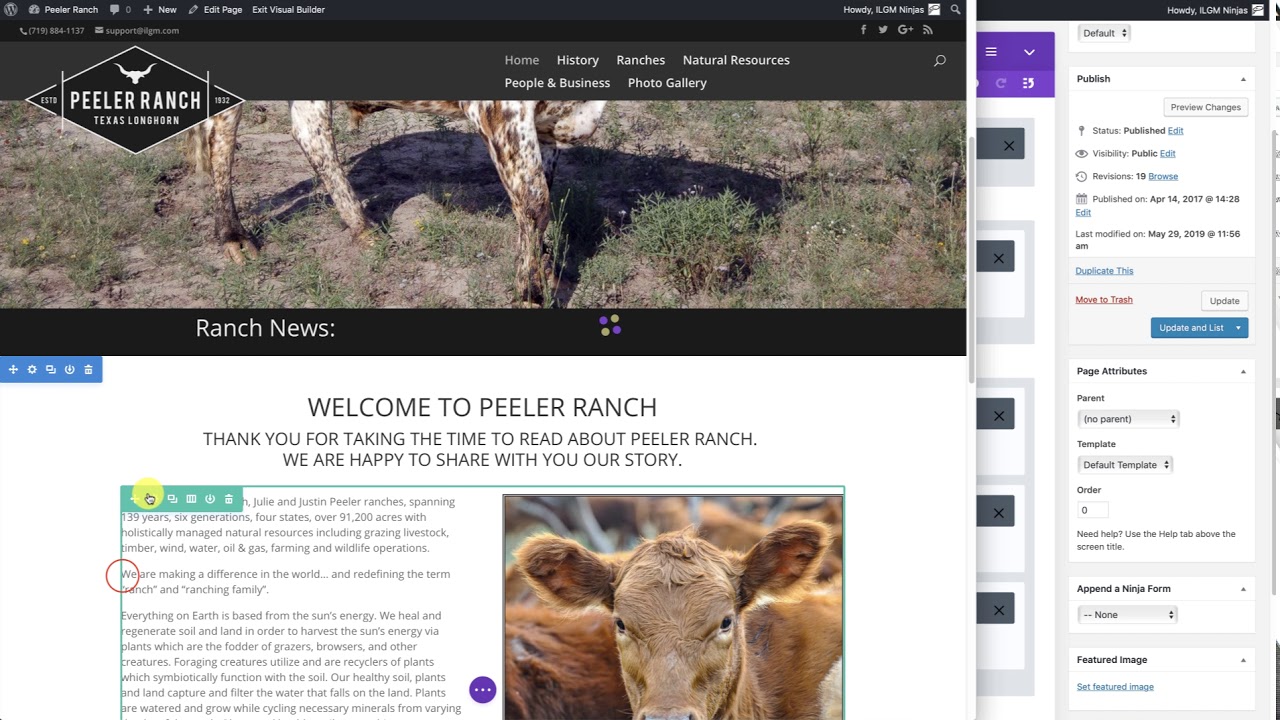Click the Duplicate This link
Image resolution: width=1280 pixels, height=720 pixels.
point(1104,271)
